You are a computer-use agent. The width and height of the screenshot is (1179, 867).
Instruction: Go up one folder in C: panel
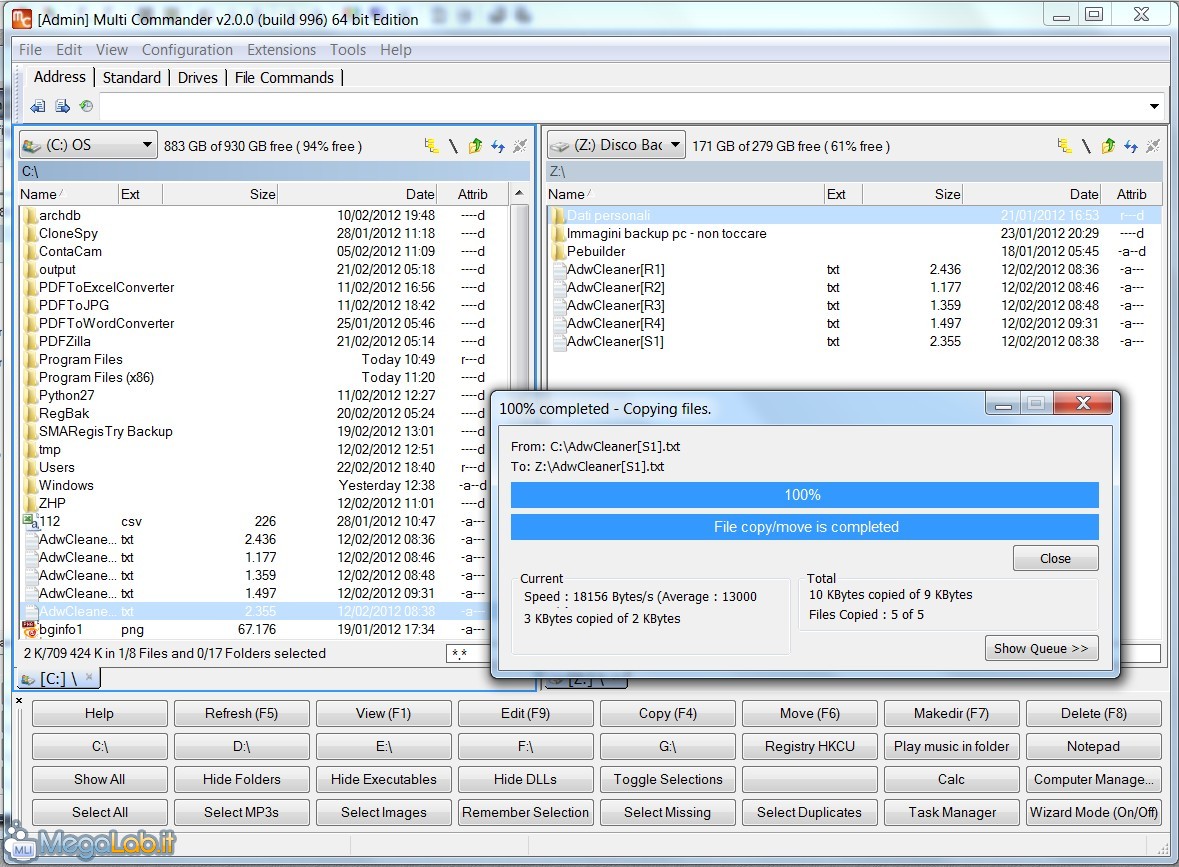[475, 146]
